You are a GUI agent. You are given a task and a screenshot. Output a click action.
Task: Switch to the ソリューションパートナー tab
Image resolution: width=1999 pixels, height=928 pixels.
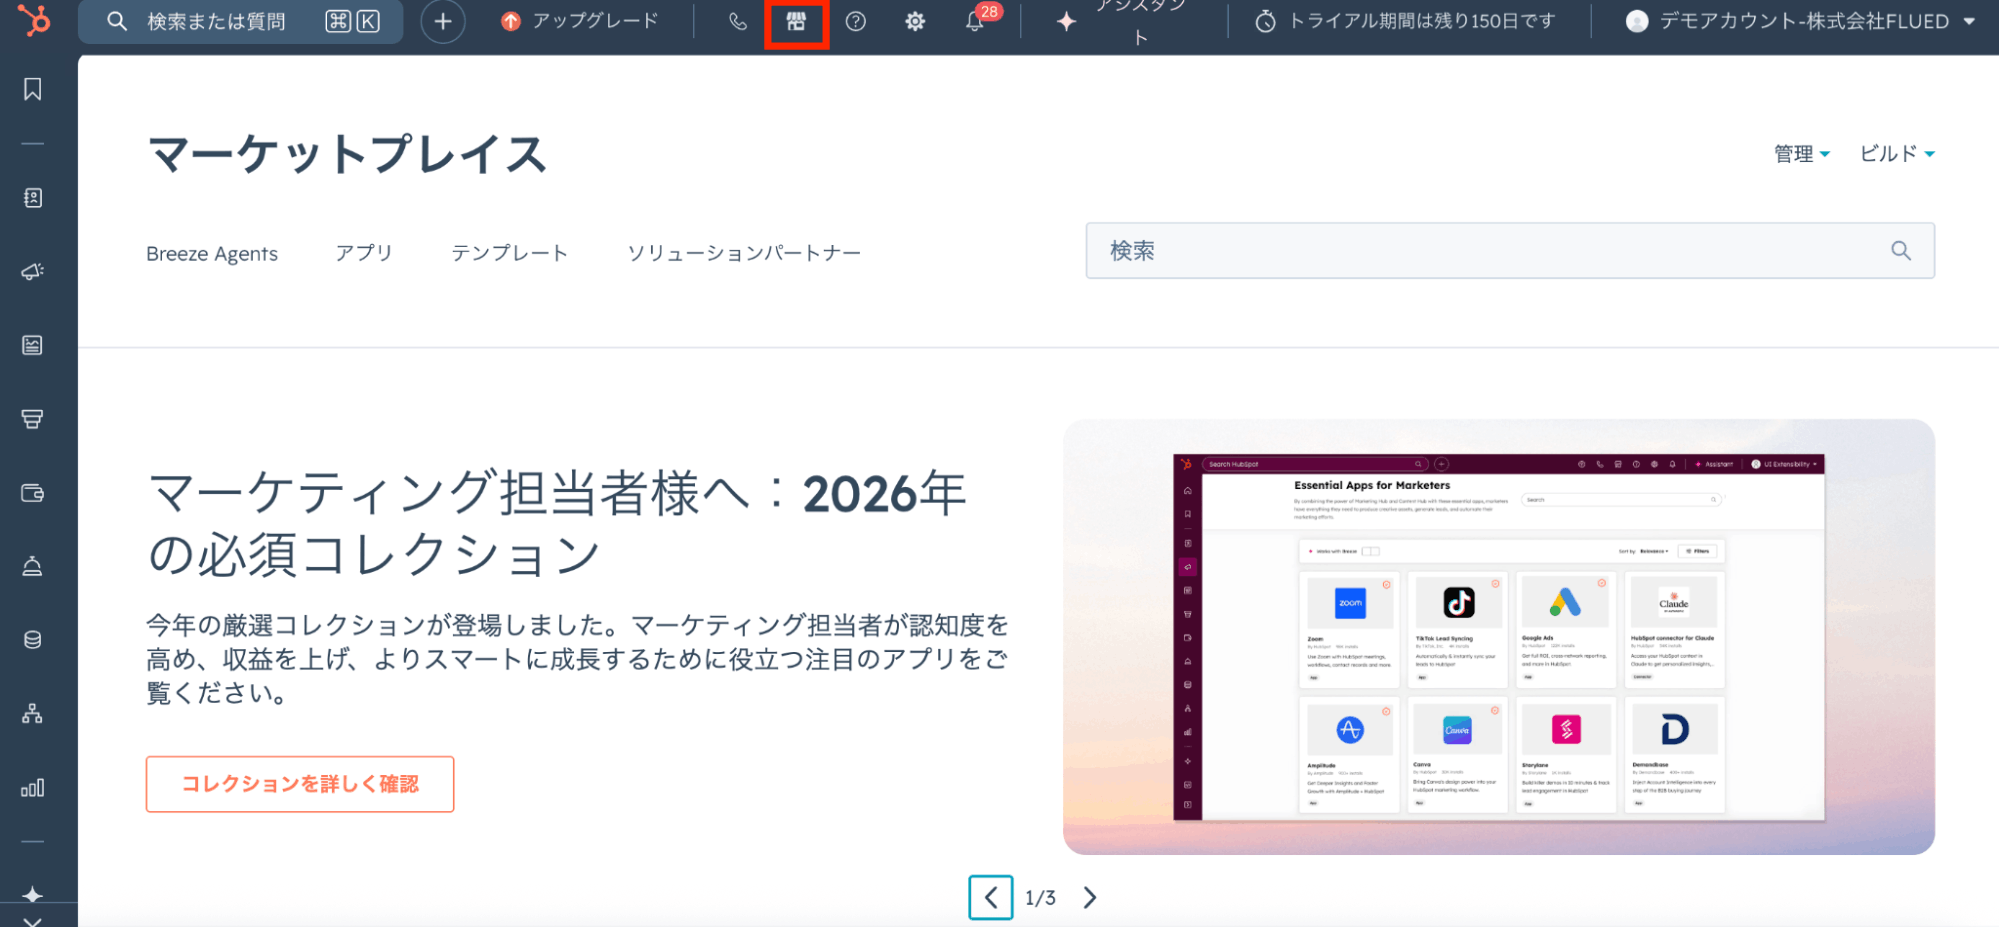point(744,254)
